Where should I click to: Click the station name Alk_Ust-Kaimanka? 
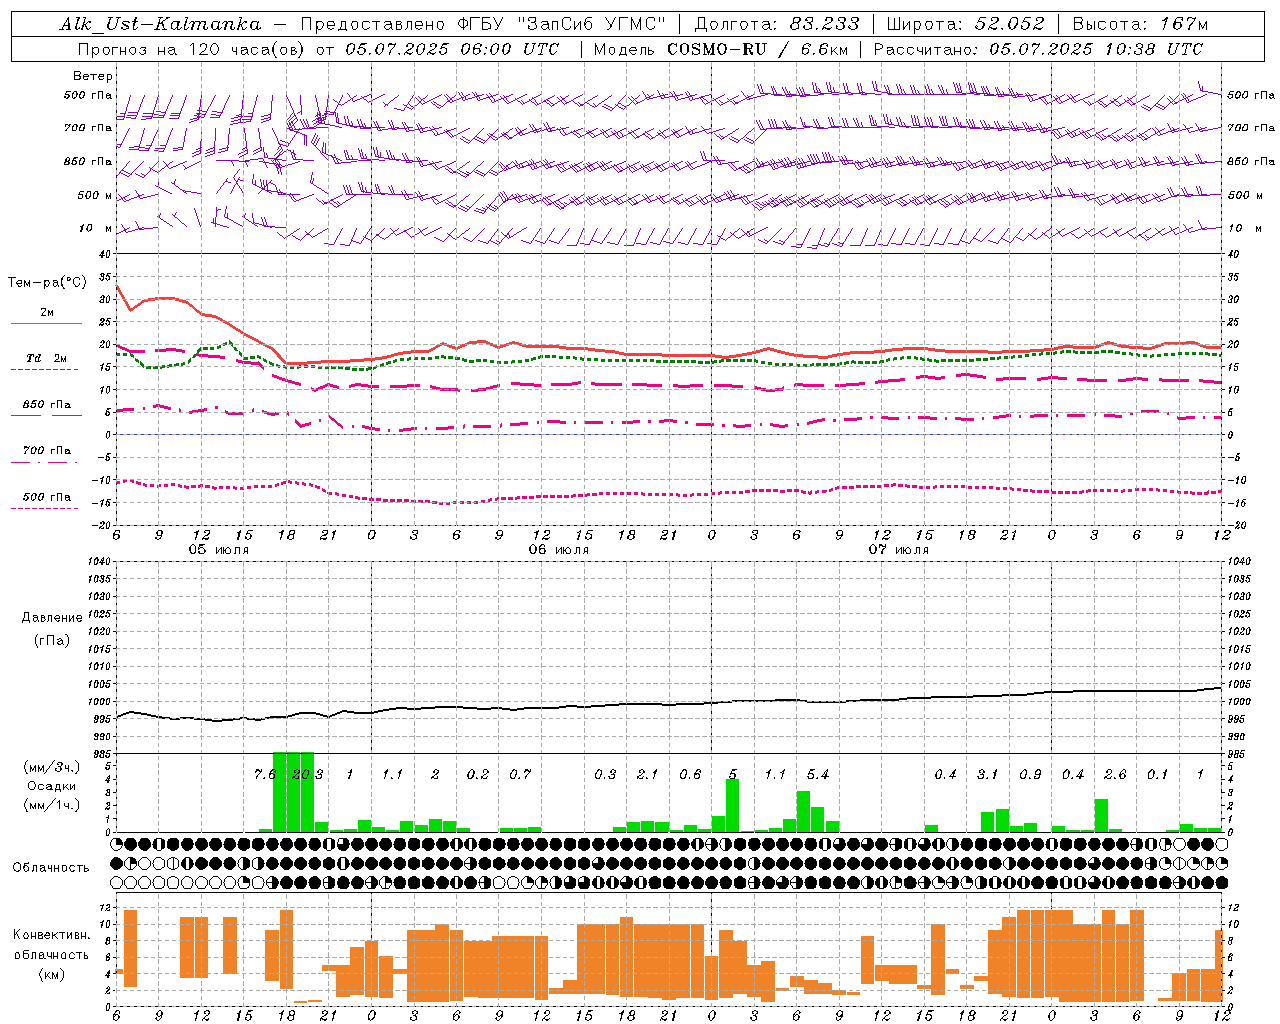(x=160, y=25)
